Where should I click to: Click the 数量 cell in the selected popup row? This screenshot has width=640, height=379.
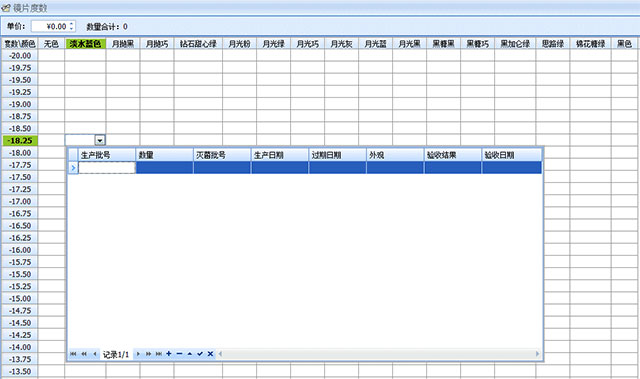[164, 168]
